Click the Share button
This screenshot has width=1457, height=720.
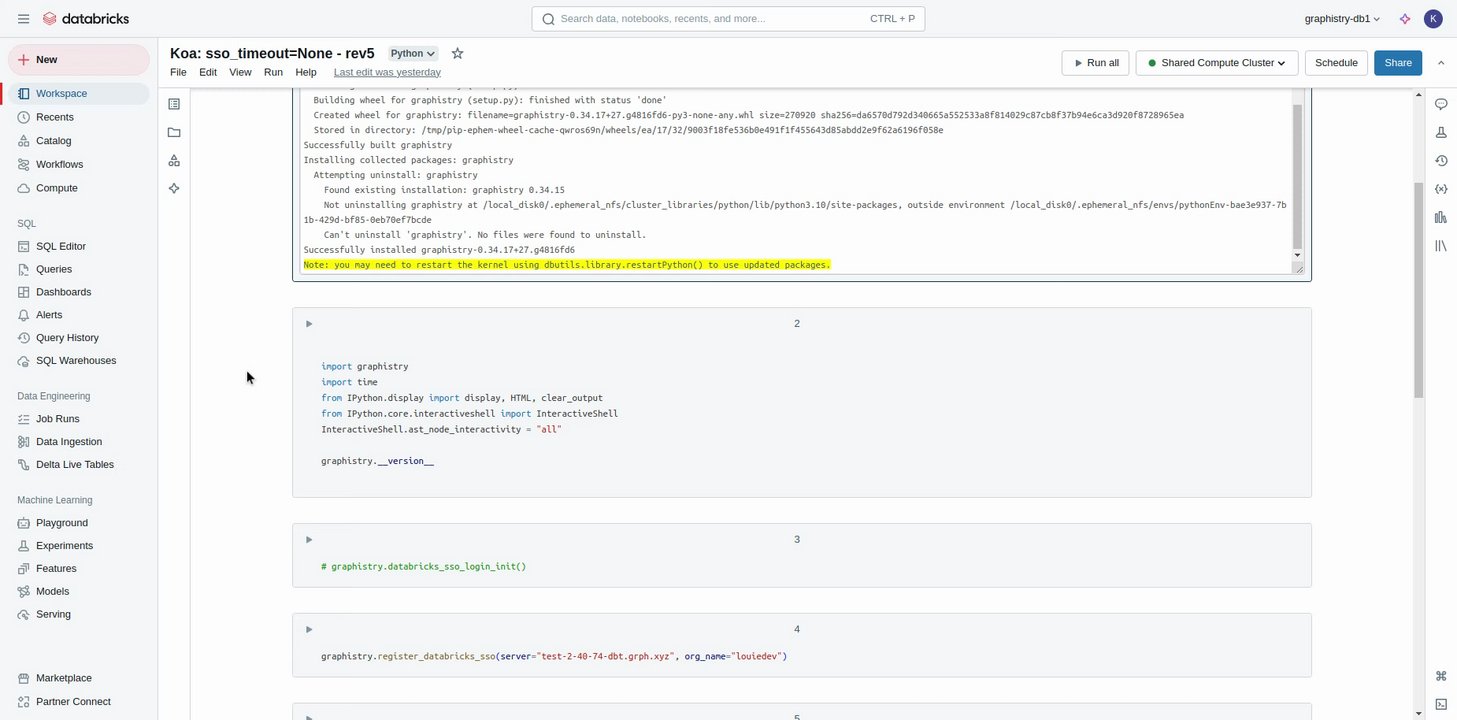click(1398, 63)
